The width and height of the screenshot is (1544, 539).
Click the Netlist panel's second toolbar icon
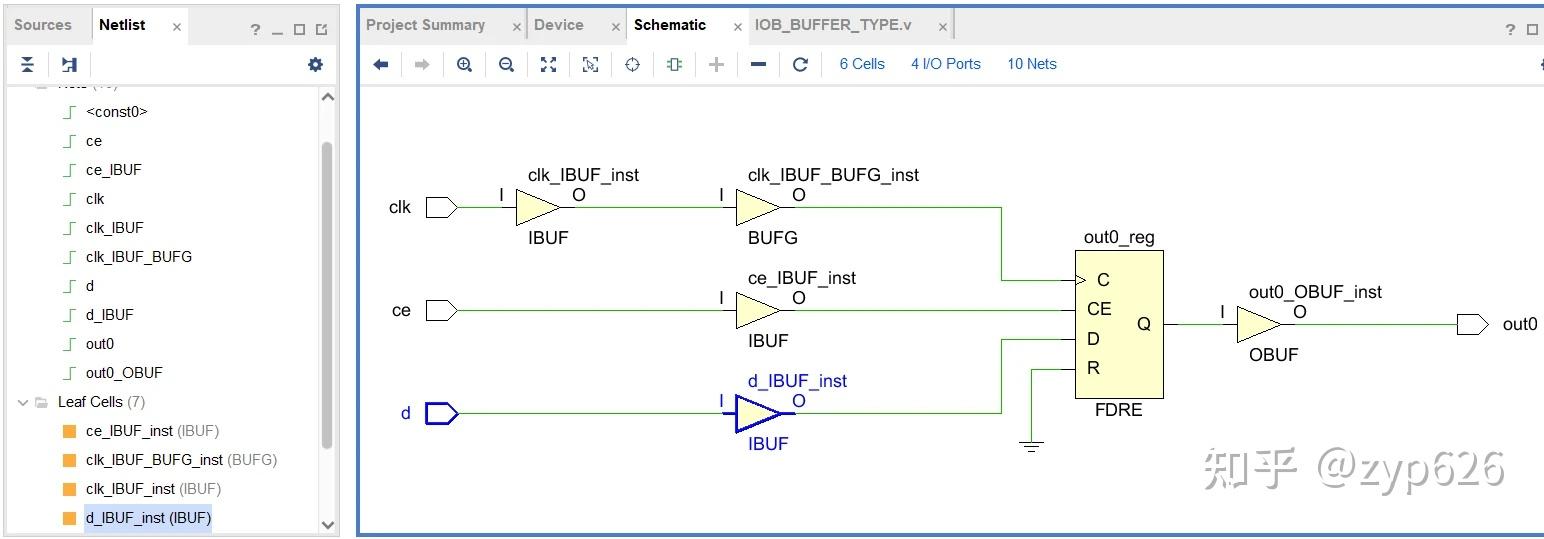point(69,65)
